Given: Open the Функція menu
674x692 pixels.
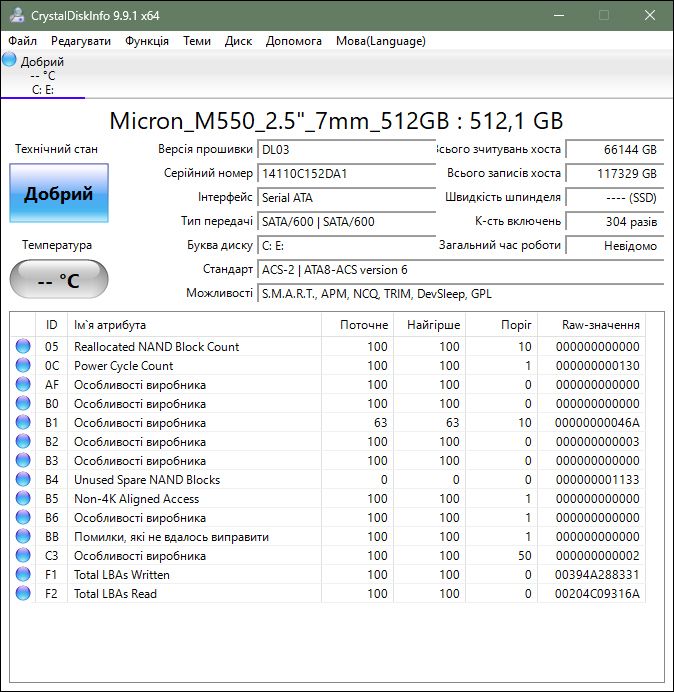Looking at the screenshot, I should pyautogui.click(x=147, y=41).
